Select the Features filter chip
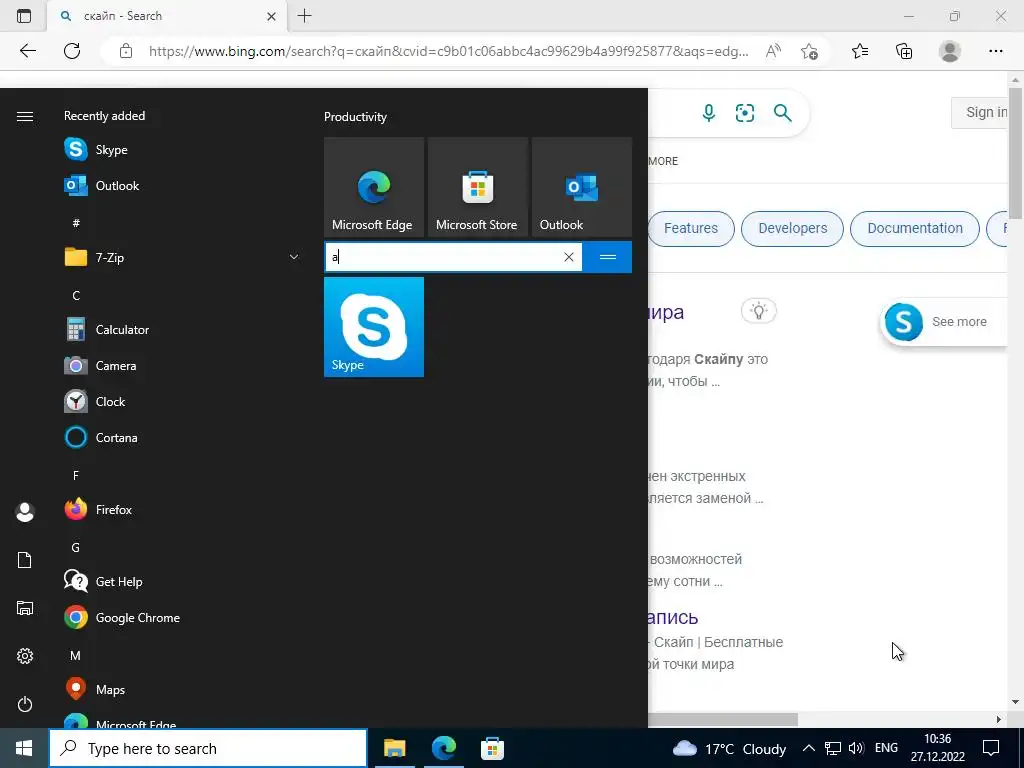Image resolution: width=1024 pixels, height=768 pixels. pos(690,229)
